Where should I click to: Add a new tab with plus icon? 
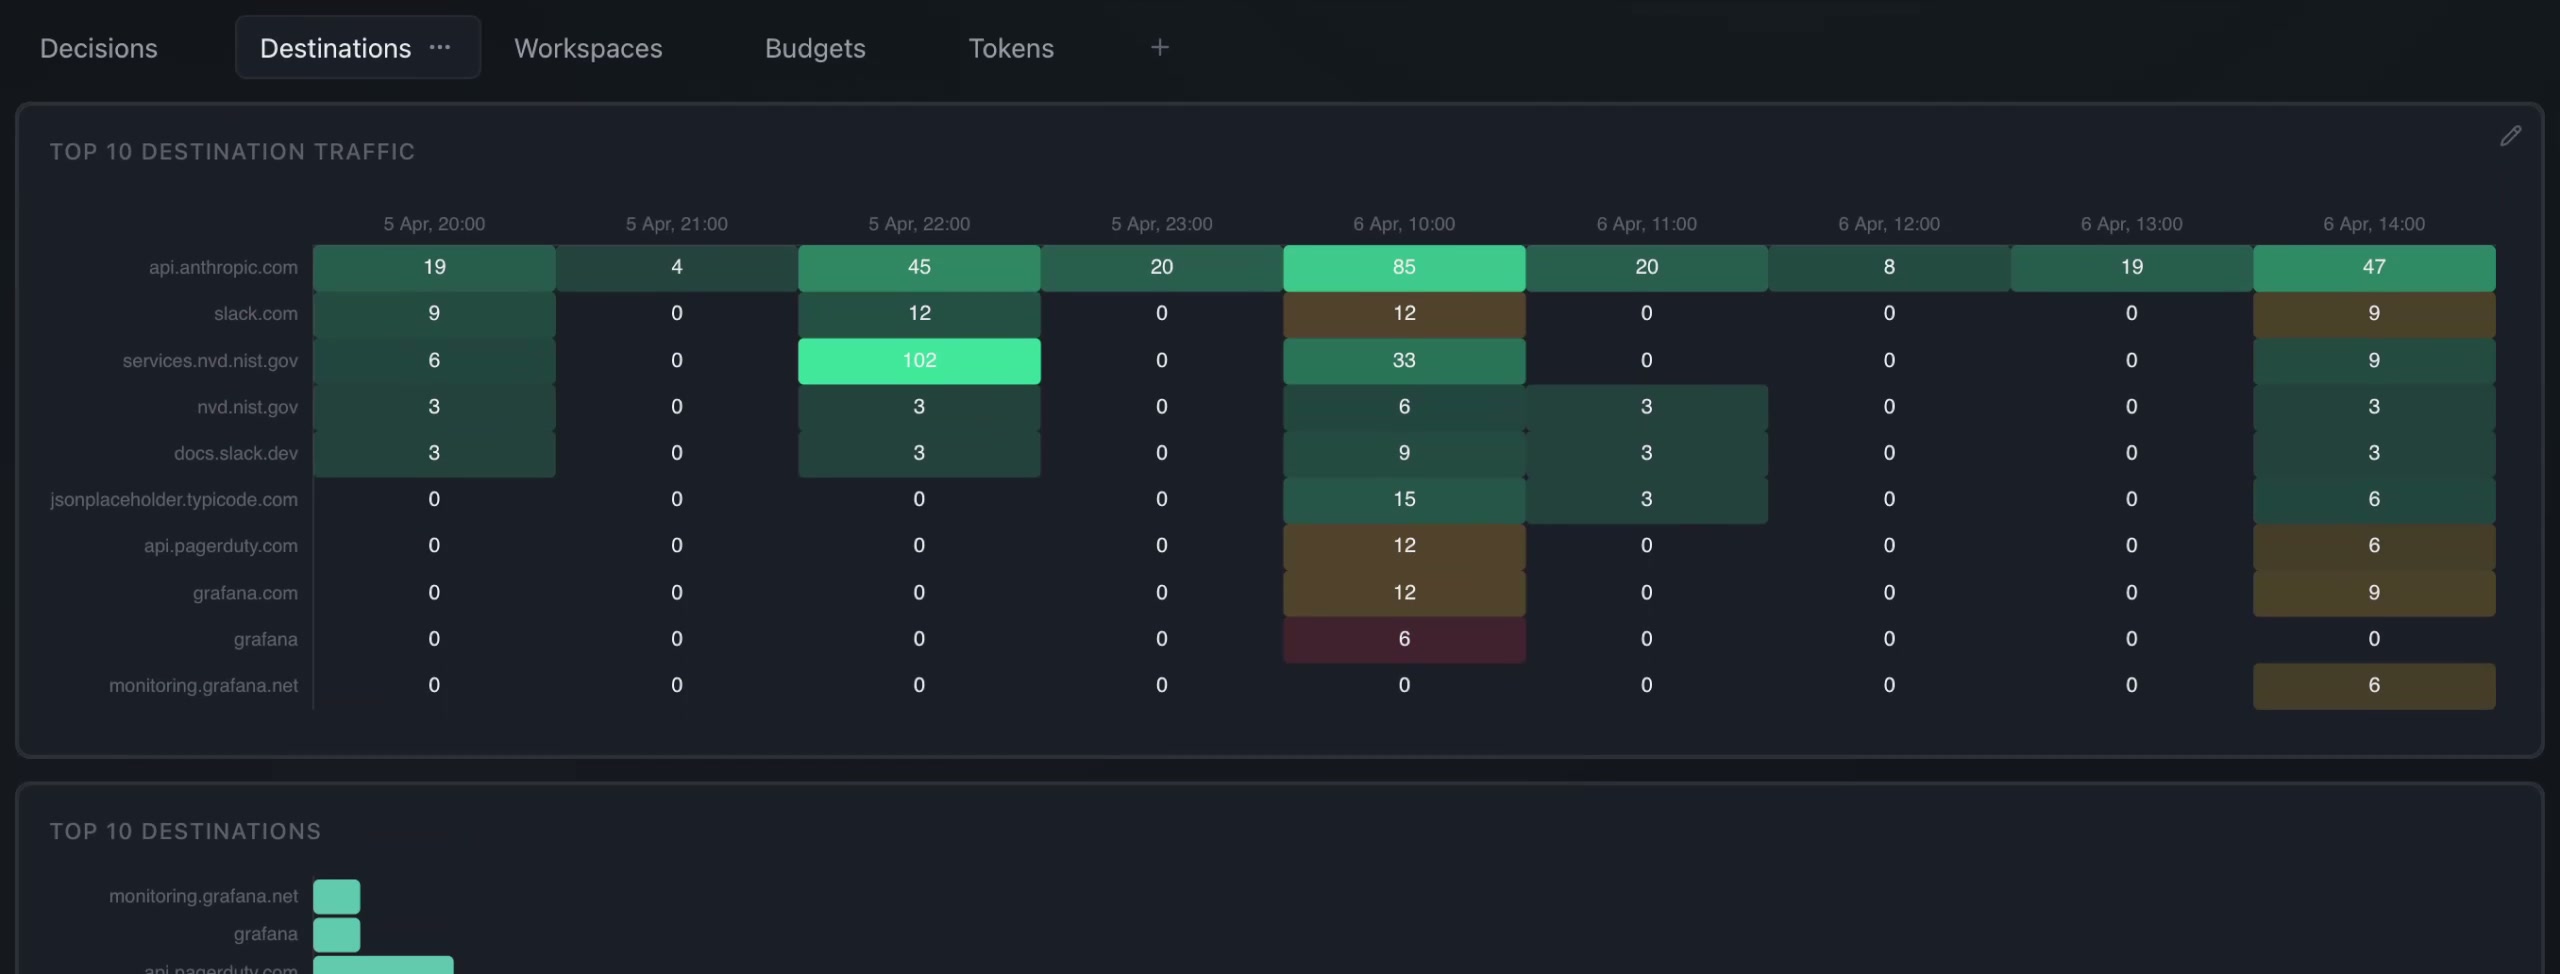point(1159,47)
